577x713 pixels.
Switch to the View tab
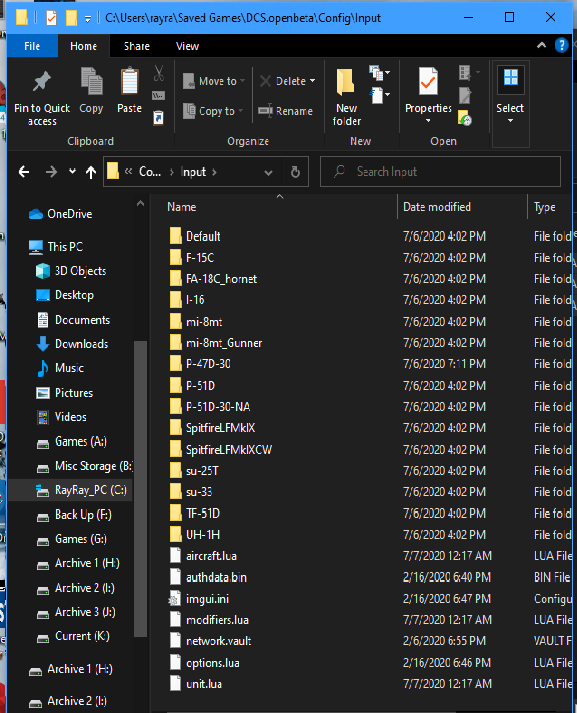187,46
